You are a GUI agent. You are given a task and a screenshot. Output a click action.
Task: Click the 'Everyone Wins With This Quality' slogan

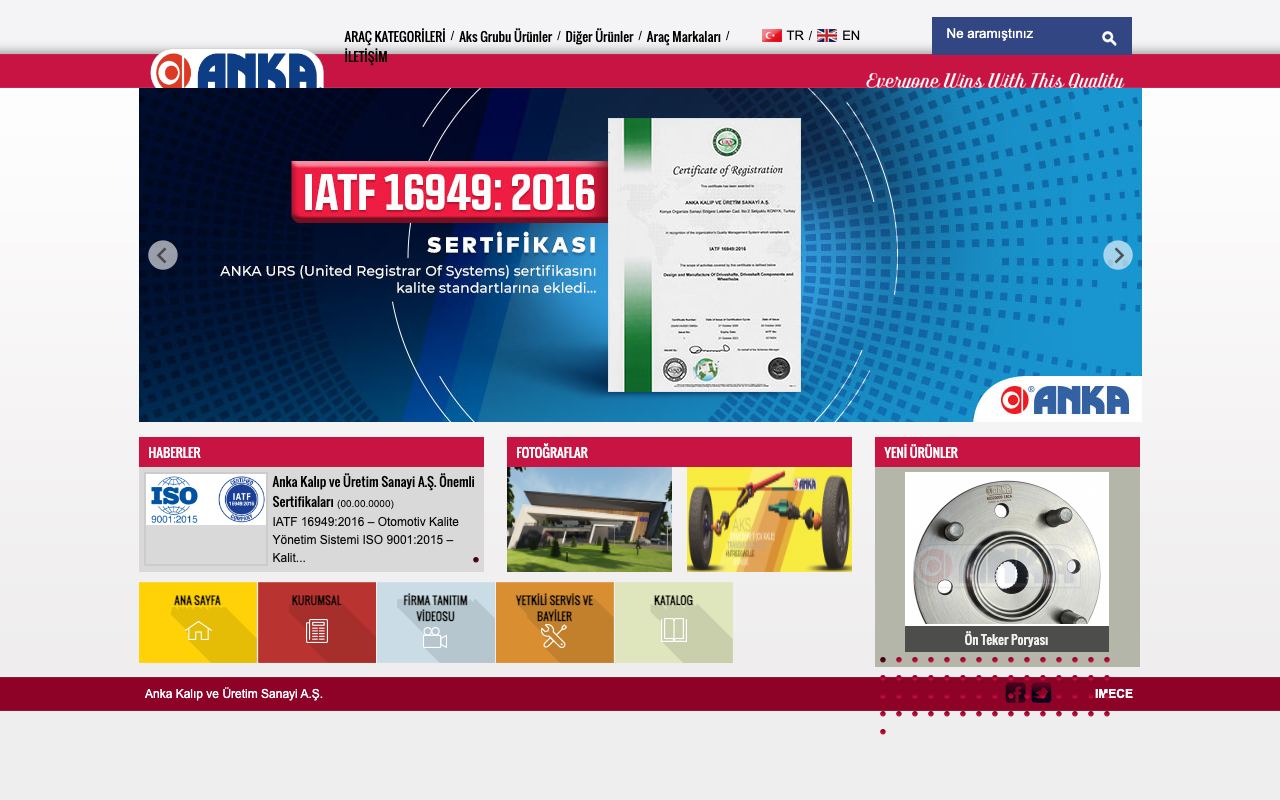(995, 80)
